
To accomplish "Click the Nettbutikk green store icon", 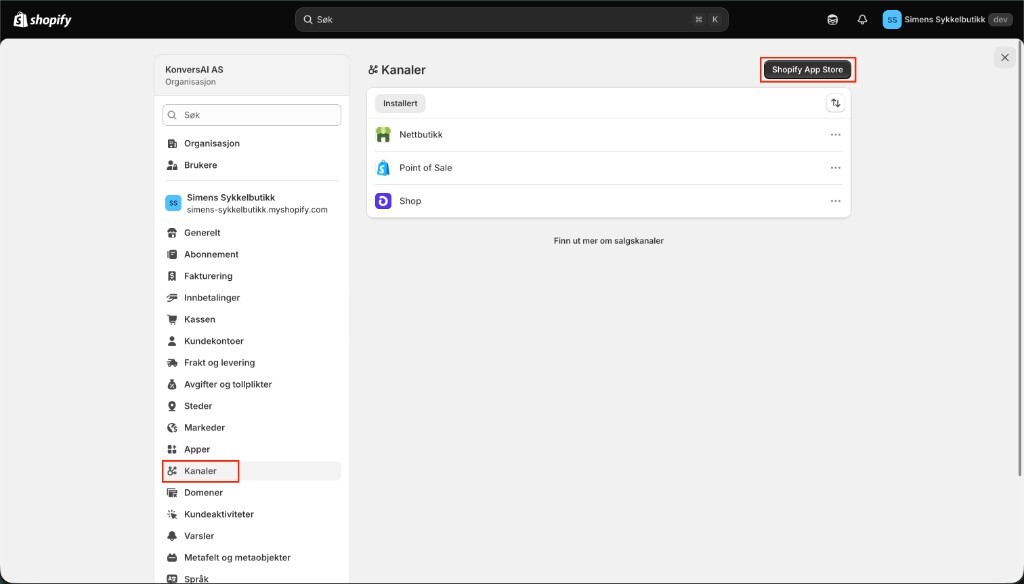I will click(x=383, y=135).
